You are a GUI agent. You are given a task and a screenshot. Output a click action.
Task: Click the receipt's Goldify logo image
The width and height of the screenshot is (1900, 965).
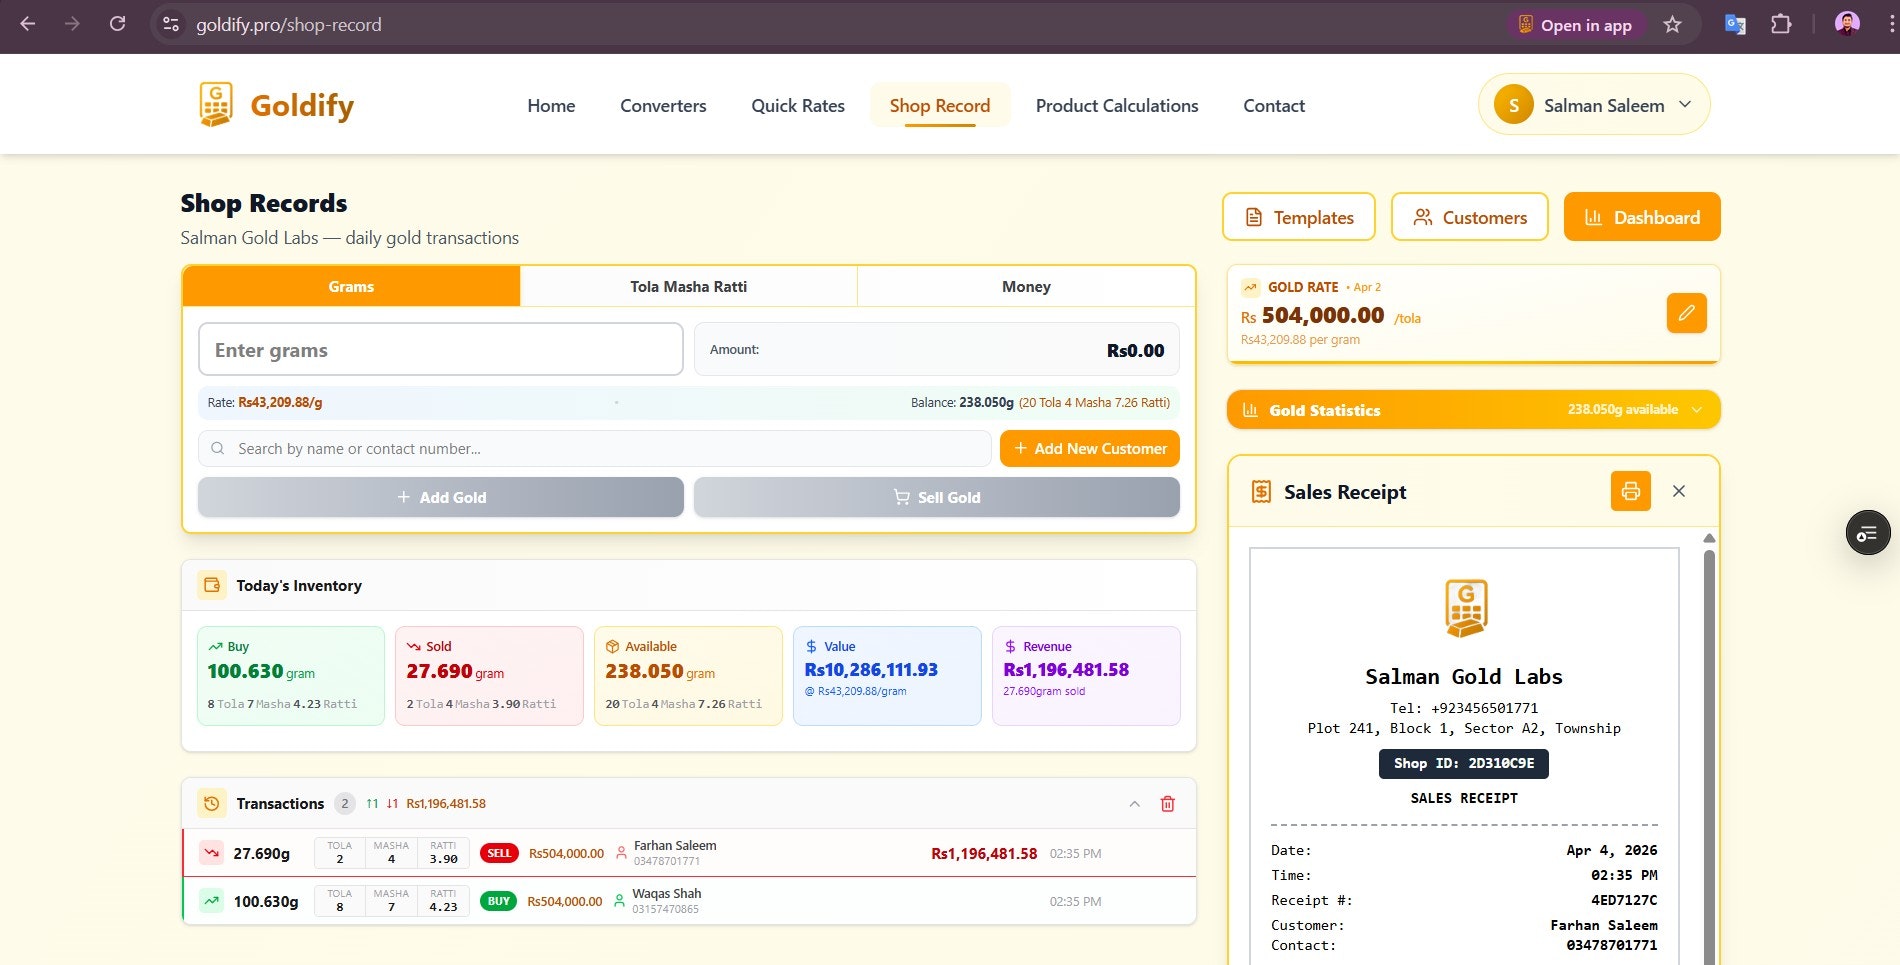tap(1466, 608)
